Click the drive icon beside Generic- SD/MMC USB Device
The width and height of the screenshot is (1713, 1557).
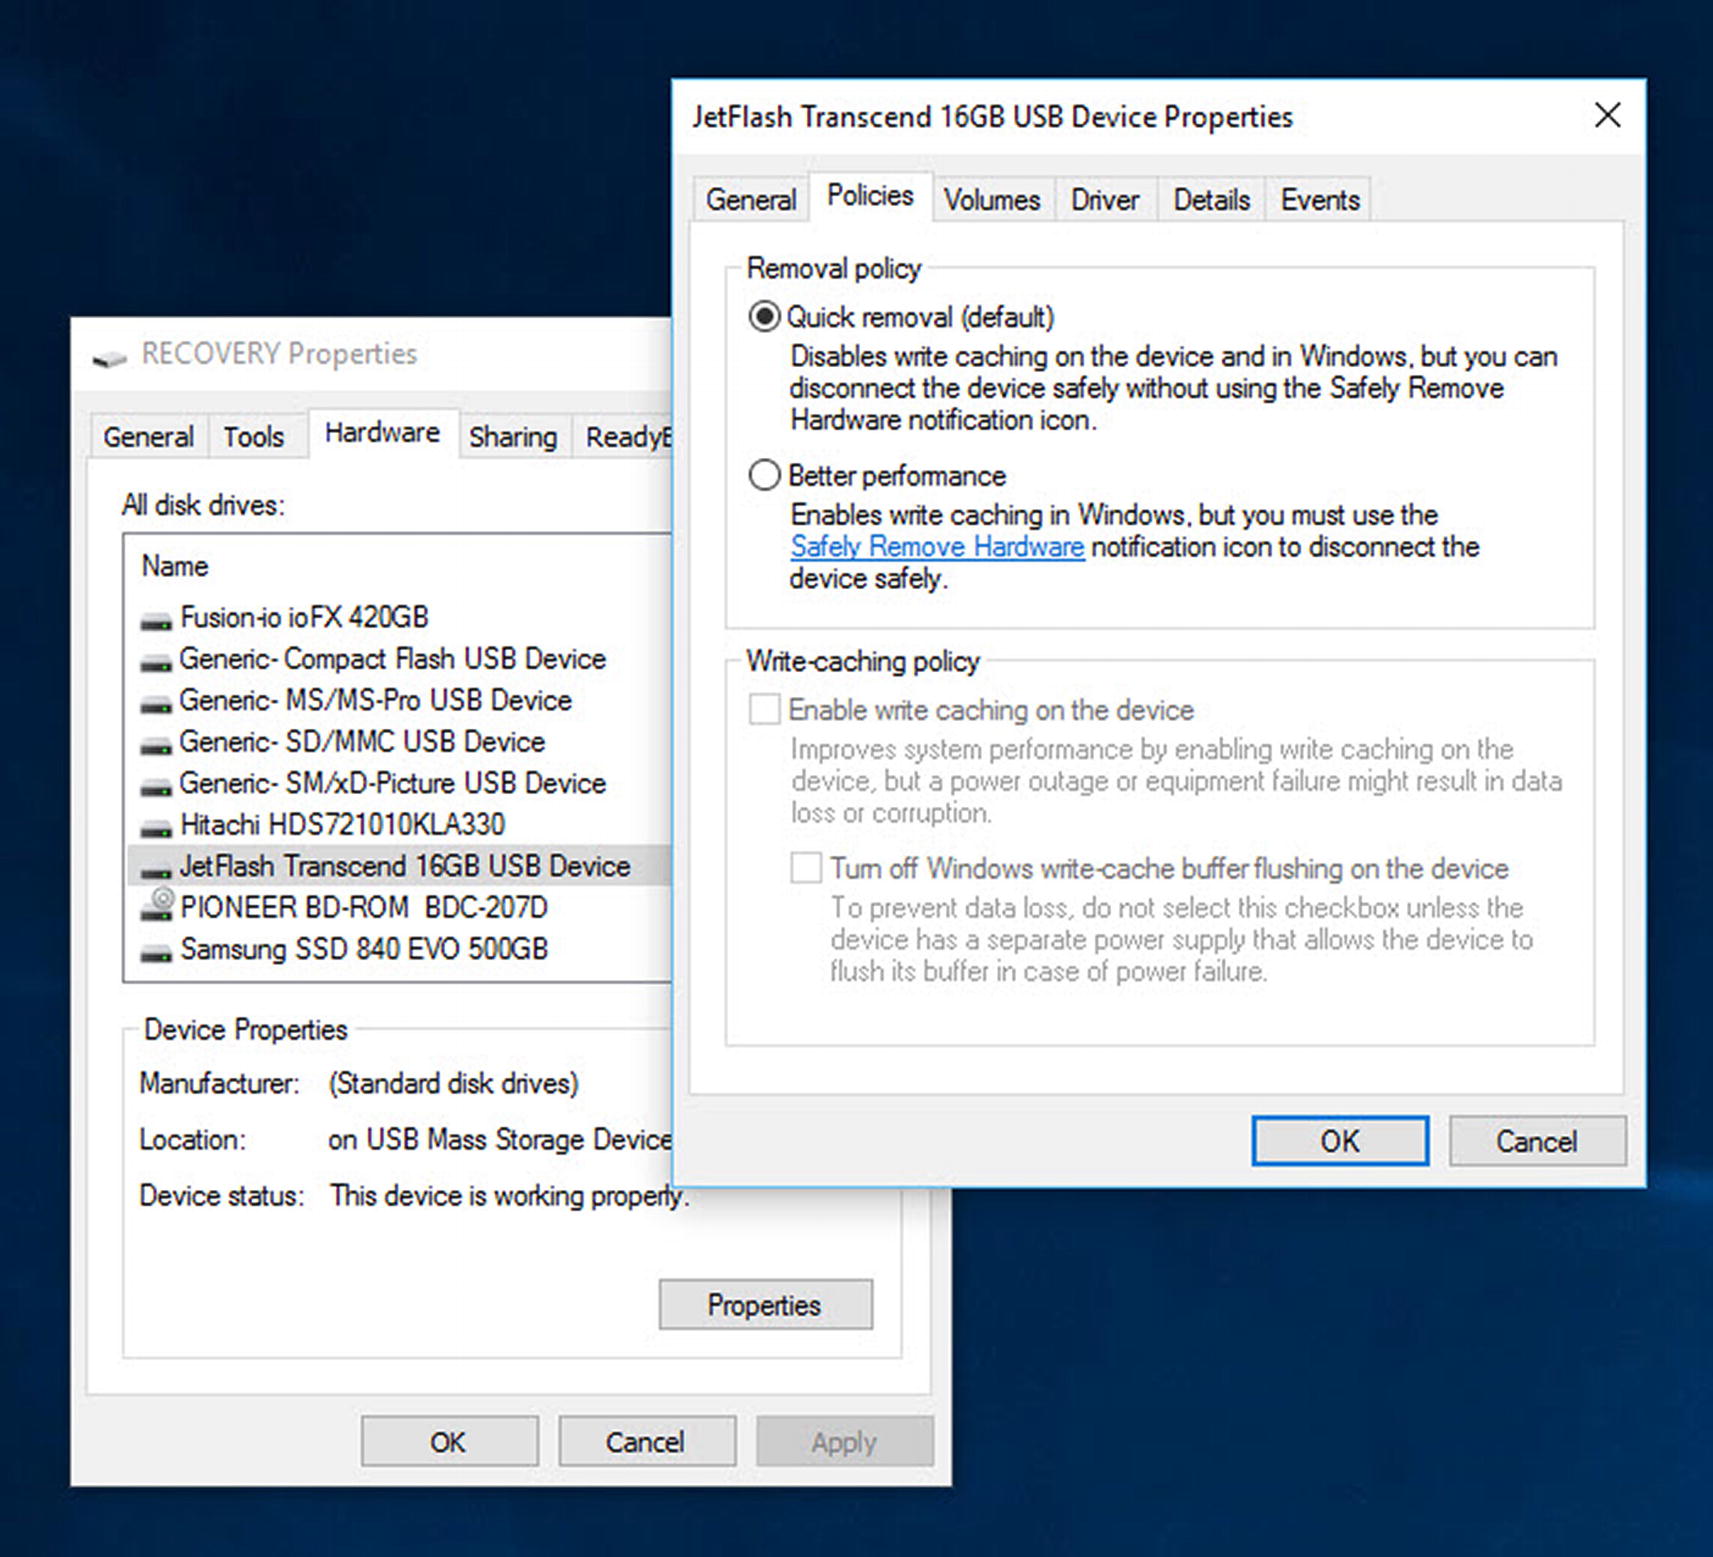156,746
